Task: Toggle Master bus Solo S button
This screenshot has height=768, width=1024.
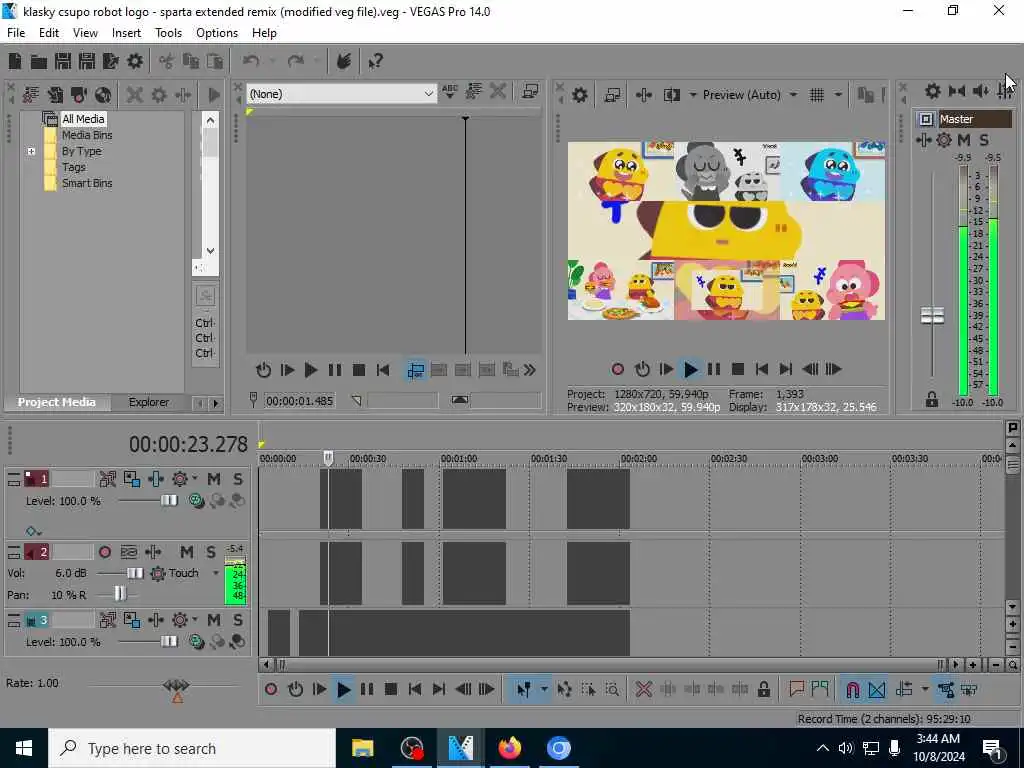Action: click(984, 140)
